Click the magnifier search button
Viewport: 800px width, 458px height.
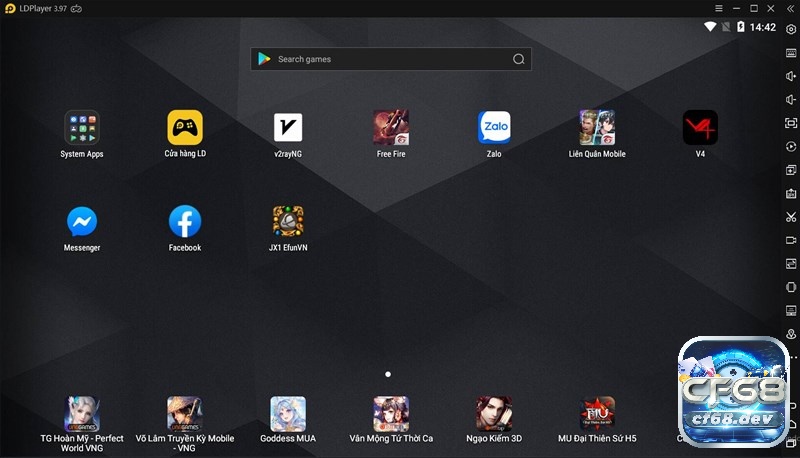point(518,59)
